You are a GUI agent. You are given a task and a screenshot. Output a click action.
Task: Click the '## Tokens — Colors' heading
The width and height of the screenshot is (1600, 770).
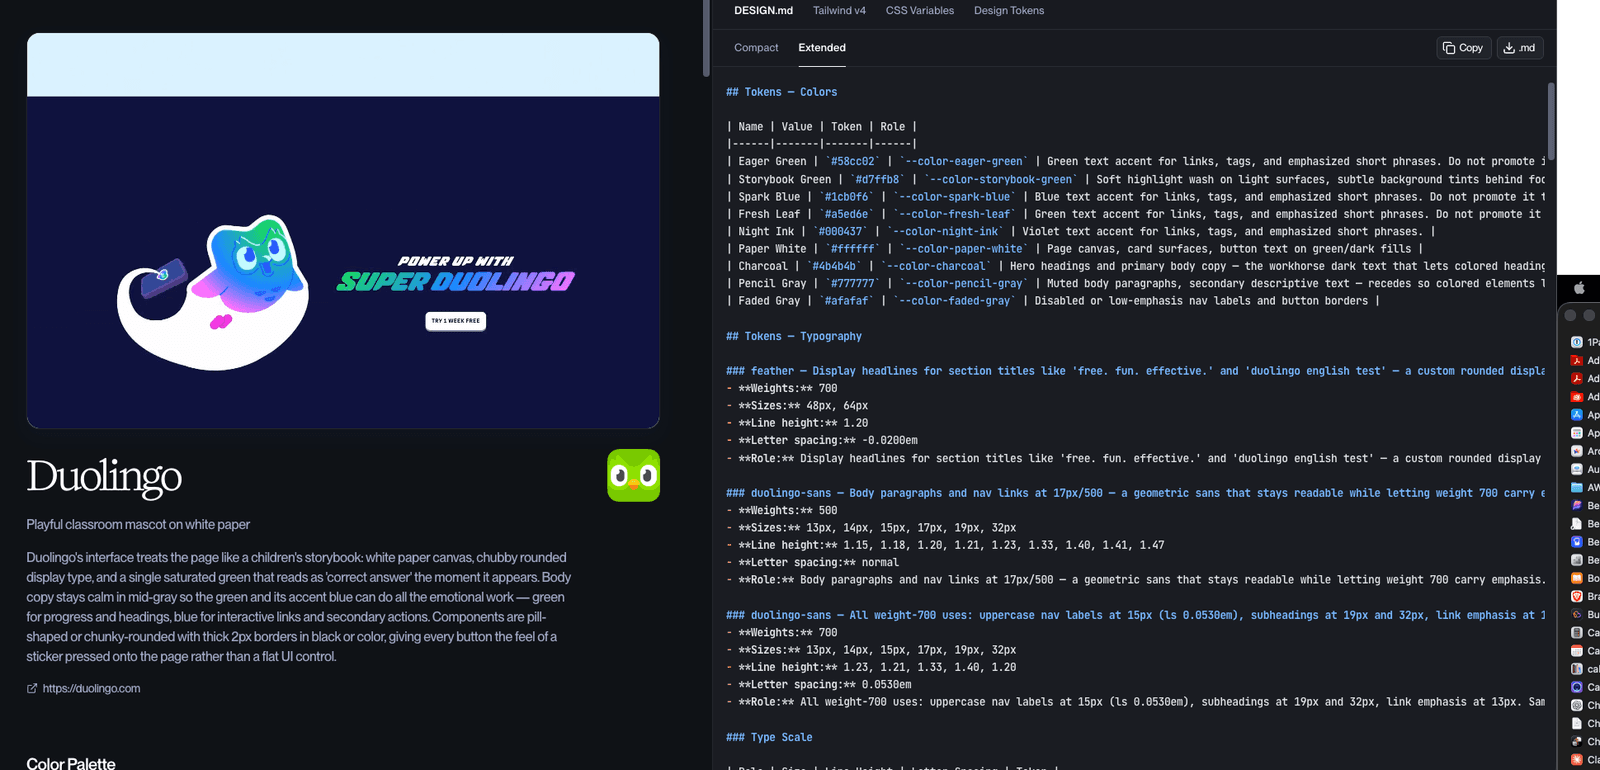[x=781, y=92]
